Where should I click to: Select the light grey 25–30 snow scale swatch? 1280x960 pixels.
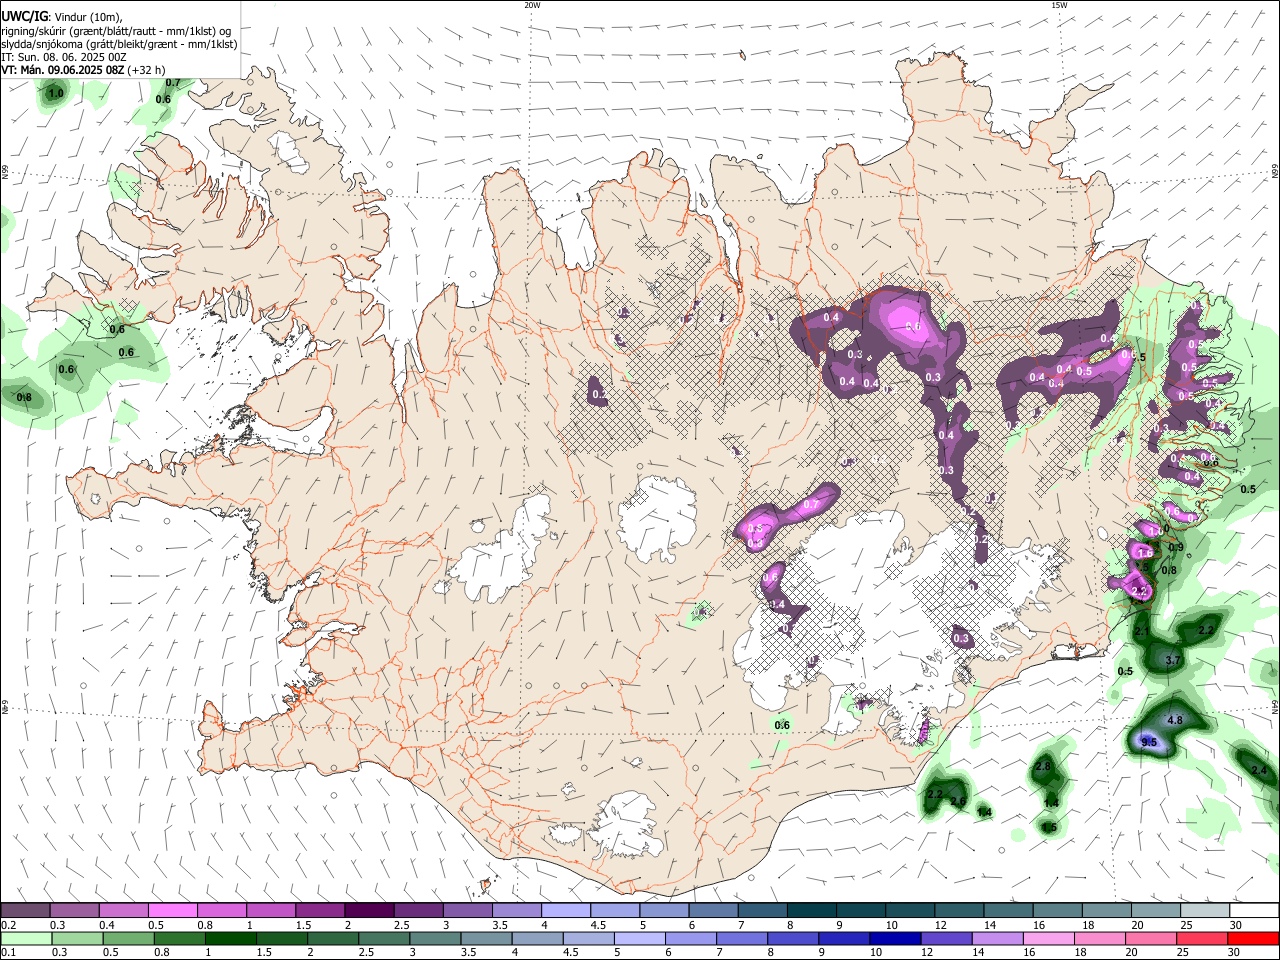tap(1205, 911)
